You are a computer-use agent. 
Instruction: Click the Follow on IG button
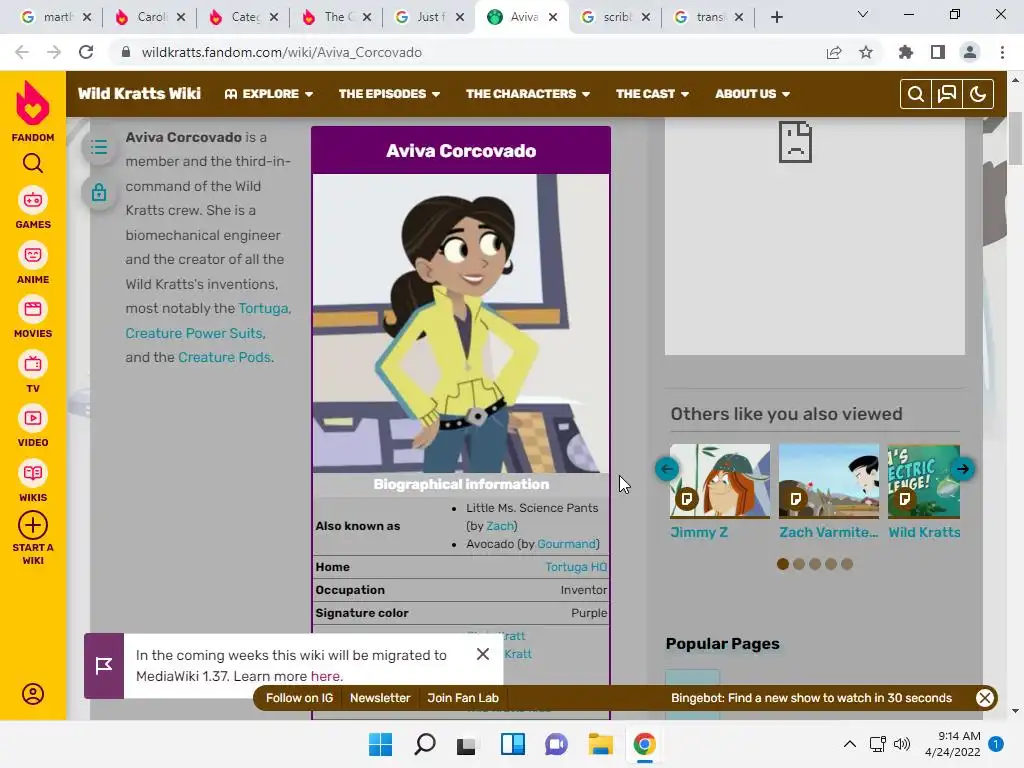299,698
